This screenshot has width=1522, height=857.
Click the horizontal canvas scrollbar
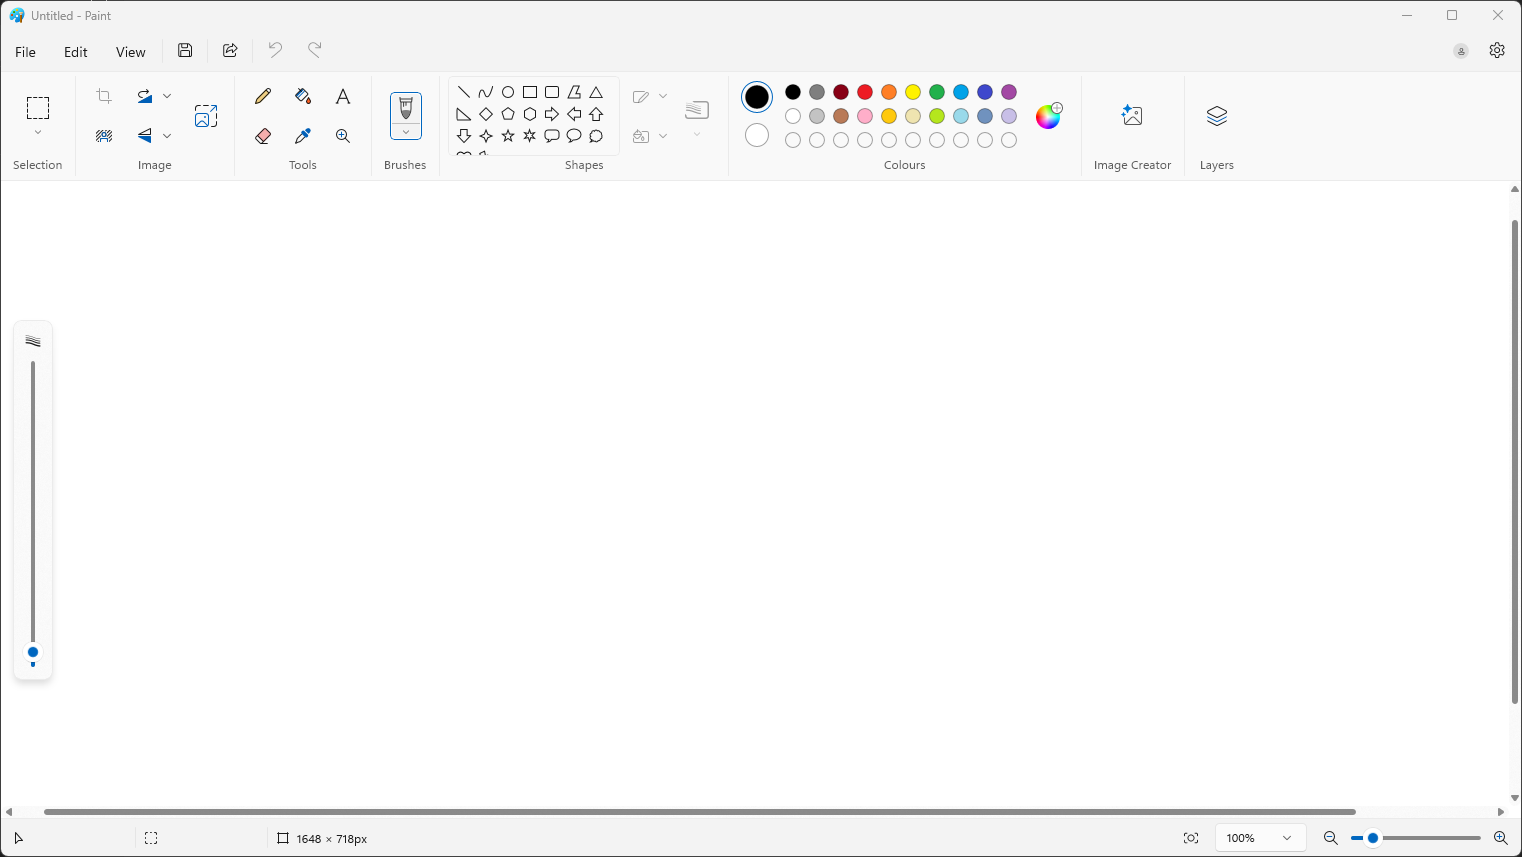click(700, 812)
